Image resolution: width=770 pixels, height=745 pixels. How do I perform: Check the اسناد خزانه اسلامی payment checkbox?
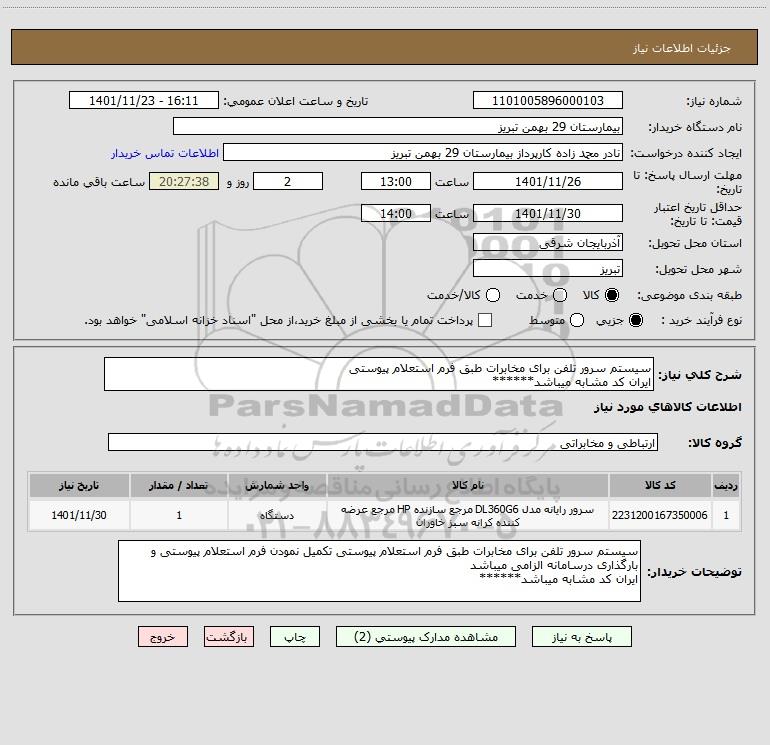click(x=485, y=320)
